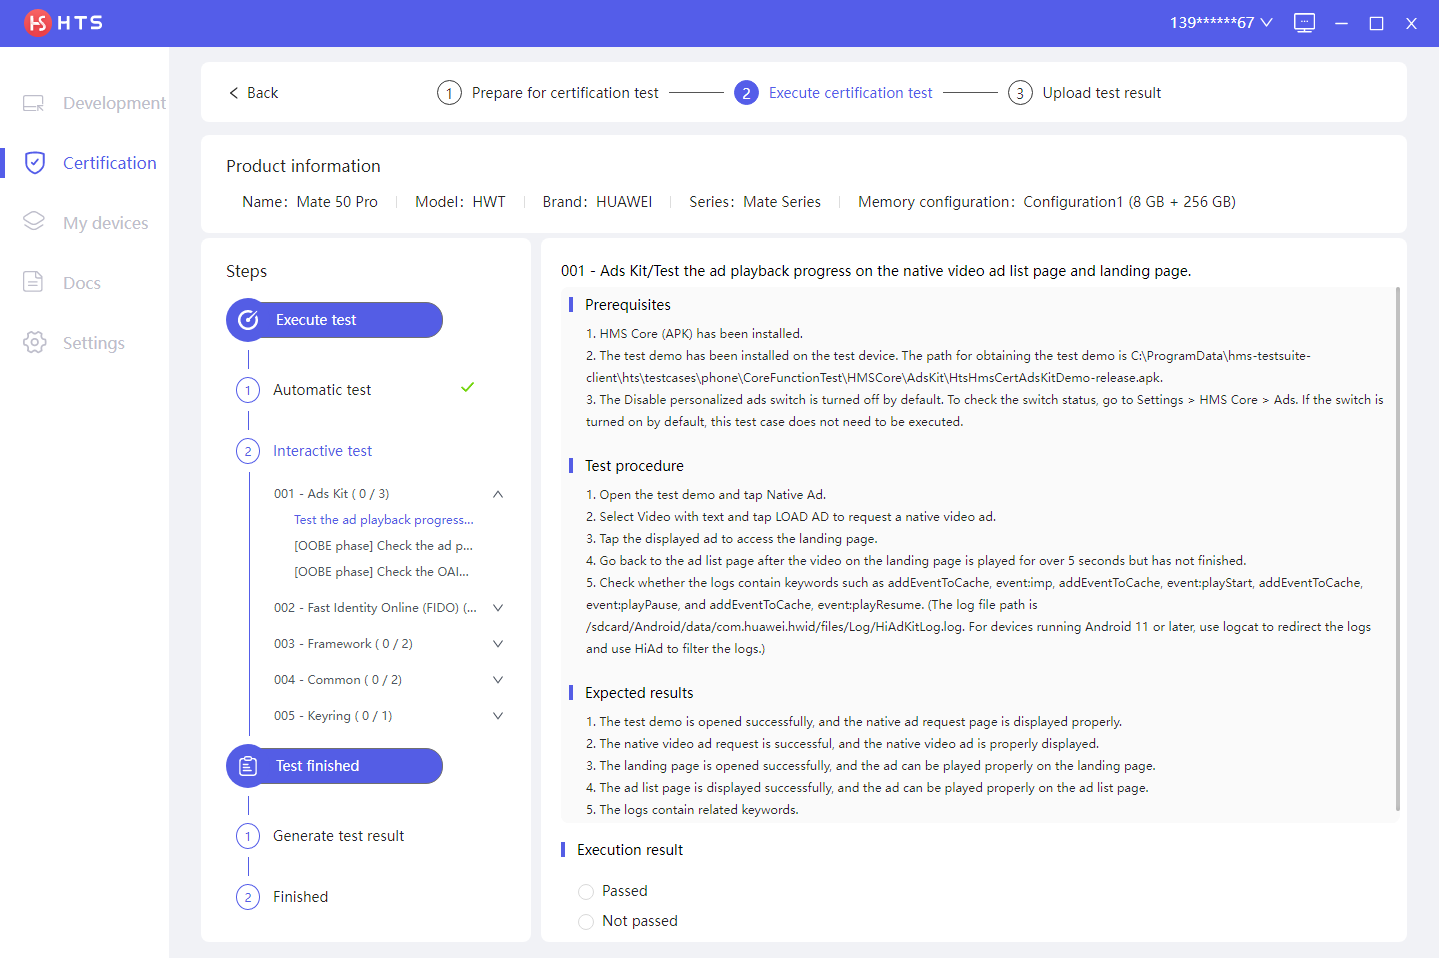This screenshot has height=958, width=1439.
Task: Click step 2 circle for Execute certification
Action: 746,93
